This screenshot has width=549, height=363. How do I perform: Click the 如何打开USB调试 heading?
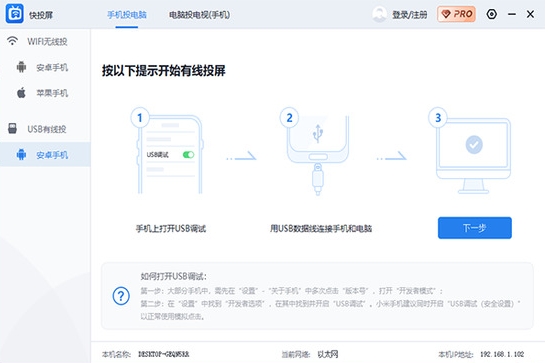point(174,277)
